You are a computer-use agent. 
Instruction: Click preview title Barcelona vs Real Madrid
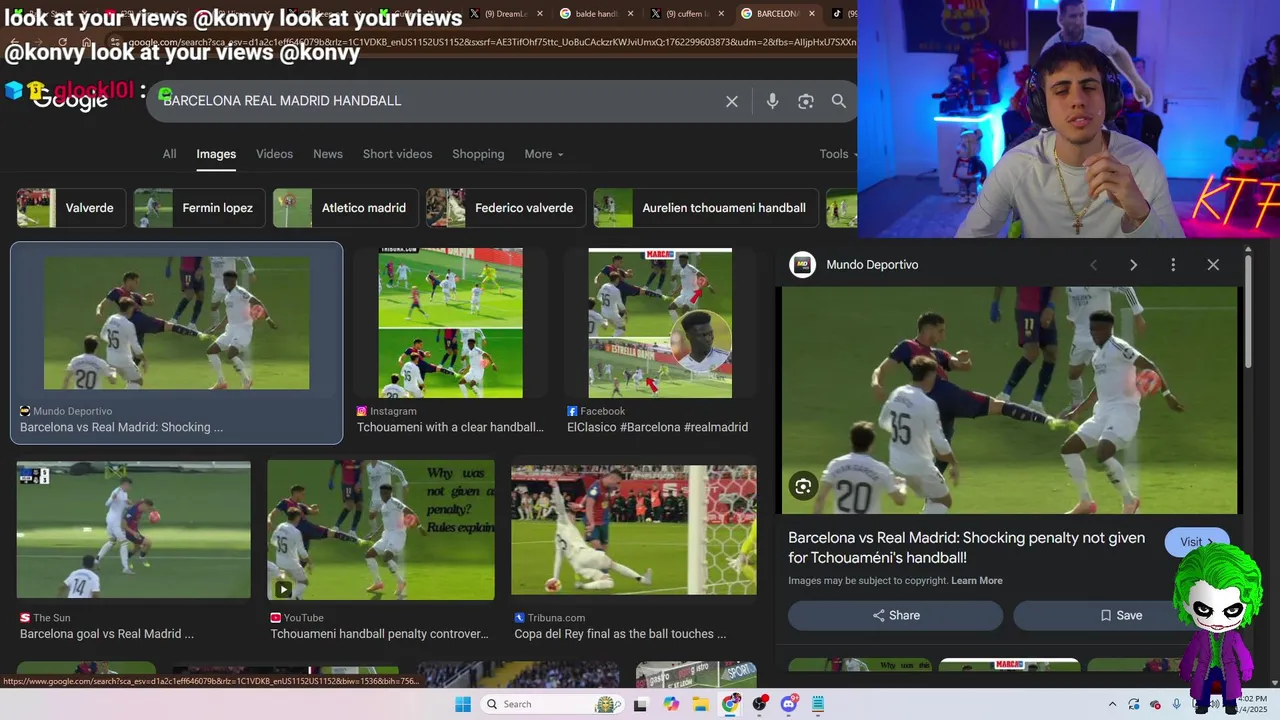tap(966, 548)
